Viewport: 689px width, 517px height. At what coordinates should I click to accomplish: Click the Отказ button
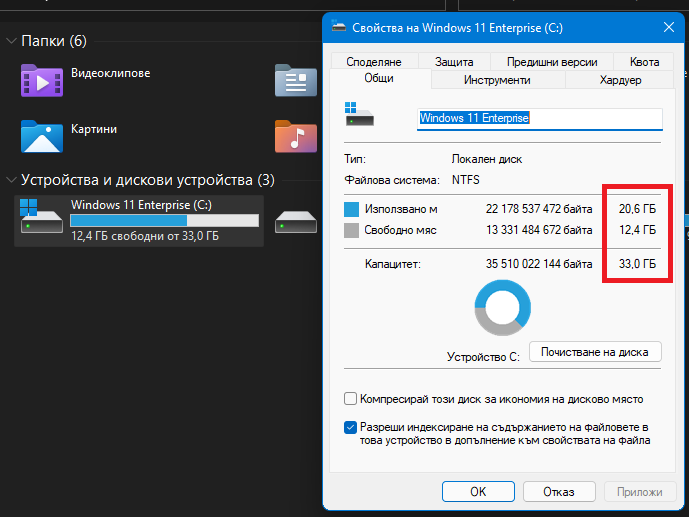(x=559, y=492)
